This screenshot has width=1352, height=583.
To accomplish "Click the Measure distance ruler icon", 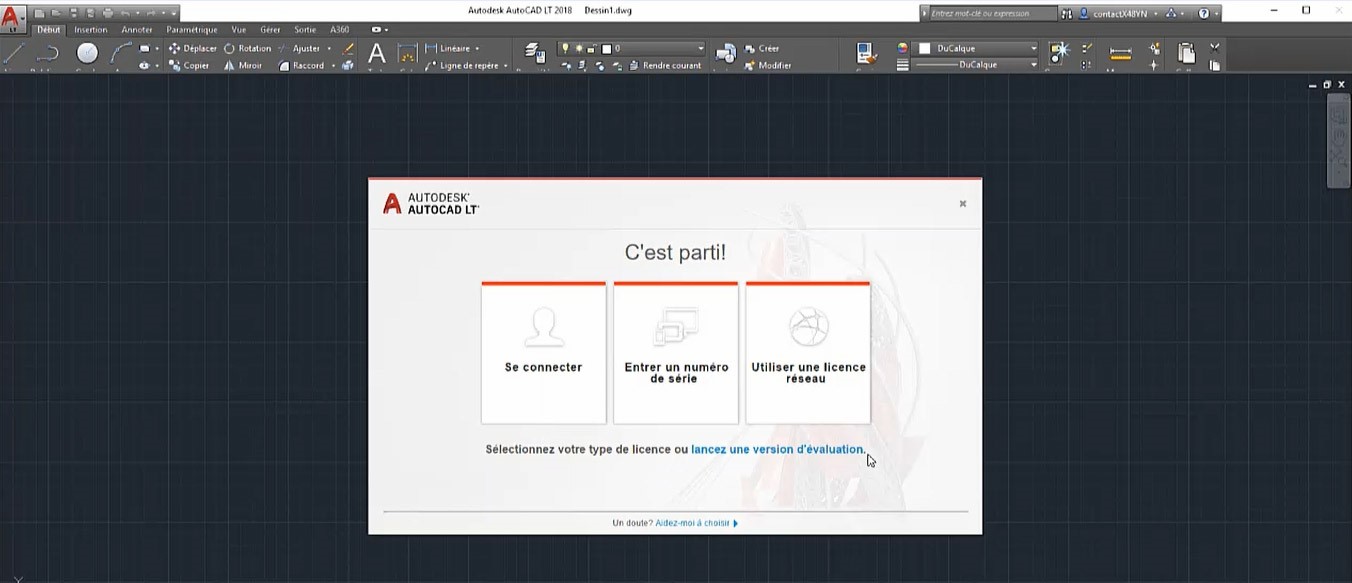I will [x=1121, y=54].
